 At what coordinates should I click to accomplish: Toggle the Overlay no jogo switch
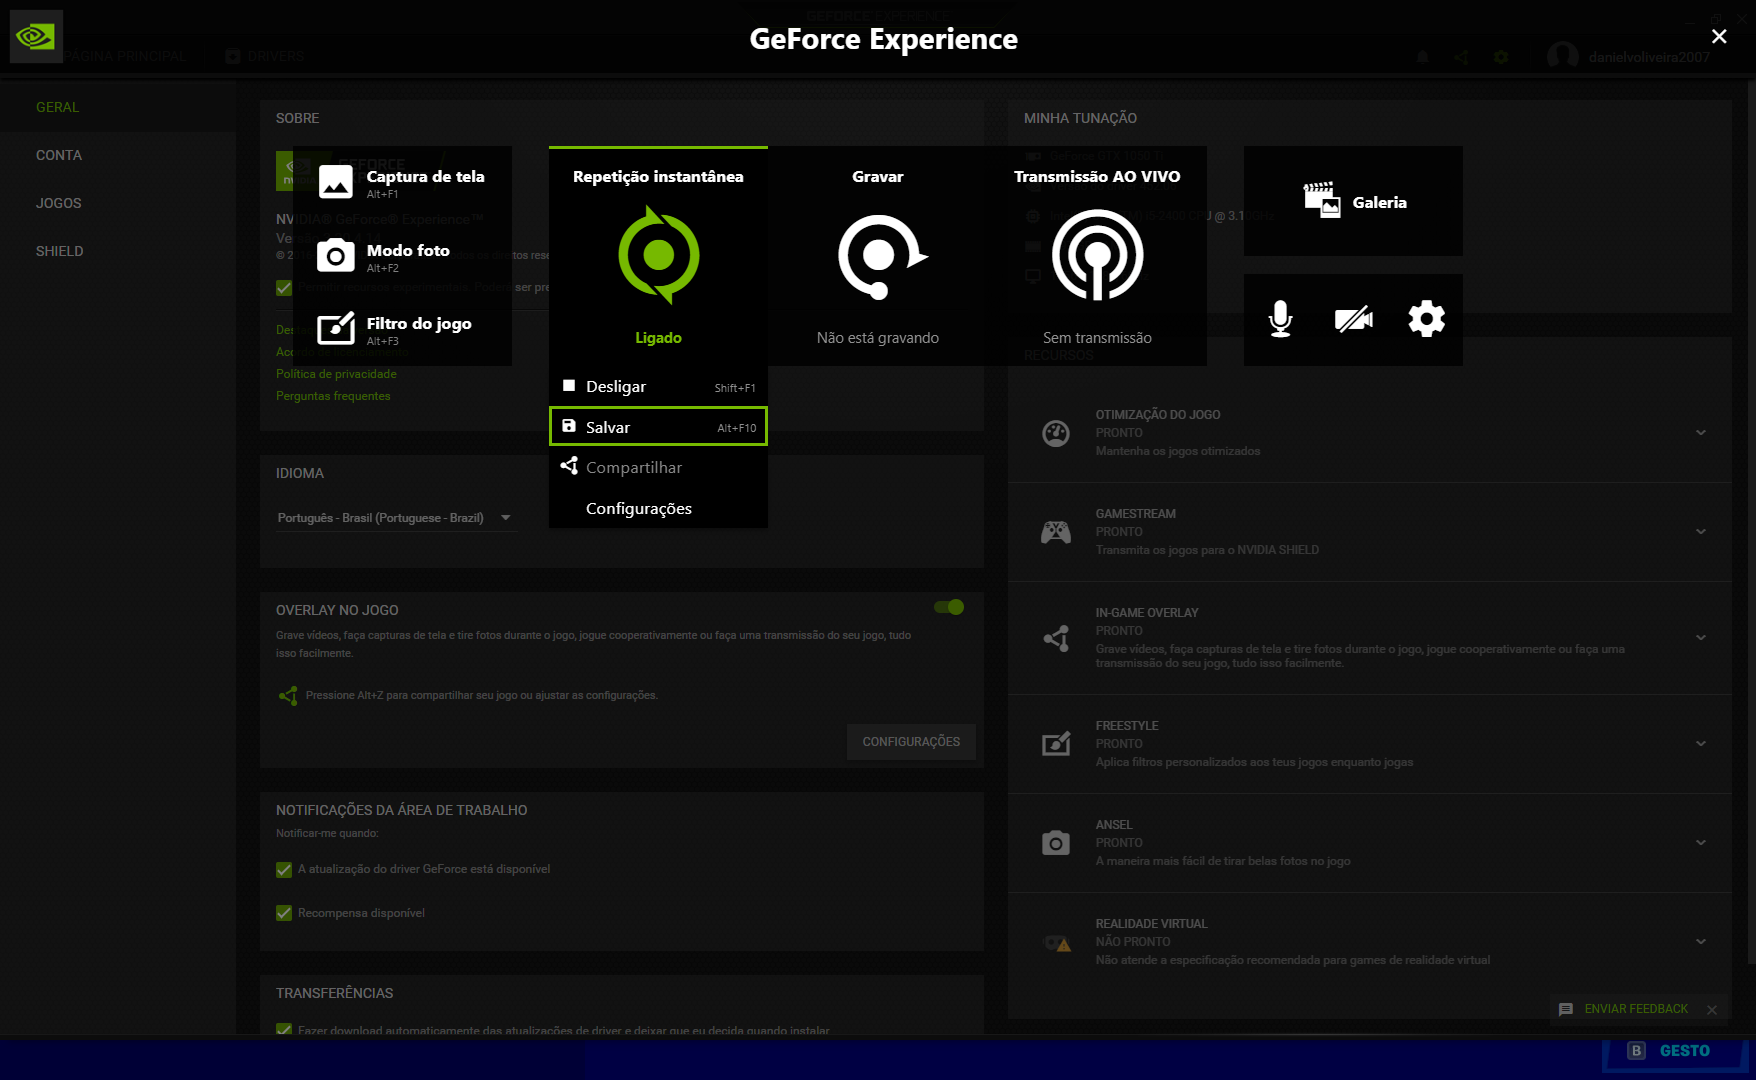click(949, 607)
